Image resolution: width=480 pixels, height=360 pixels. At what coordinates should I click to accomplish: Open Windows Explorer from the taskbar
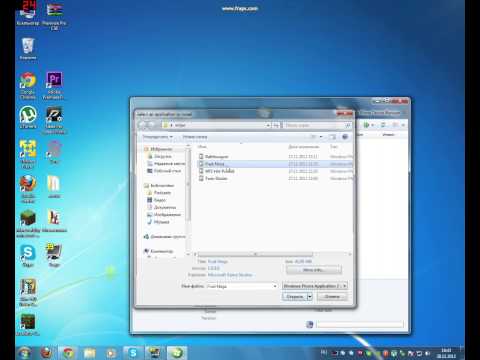90,353
